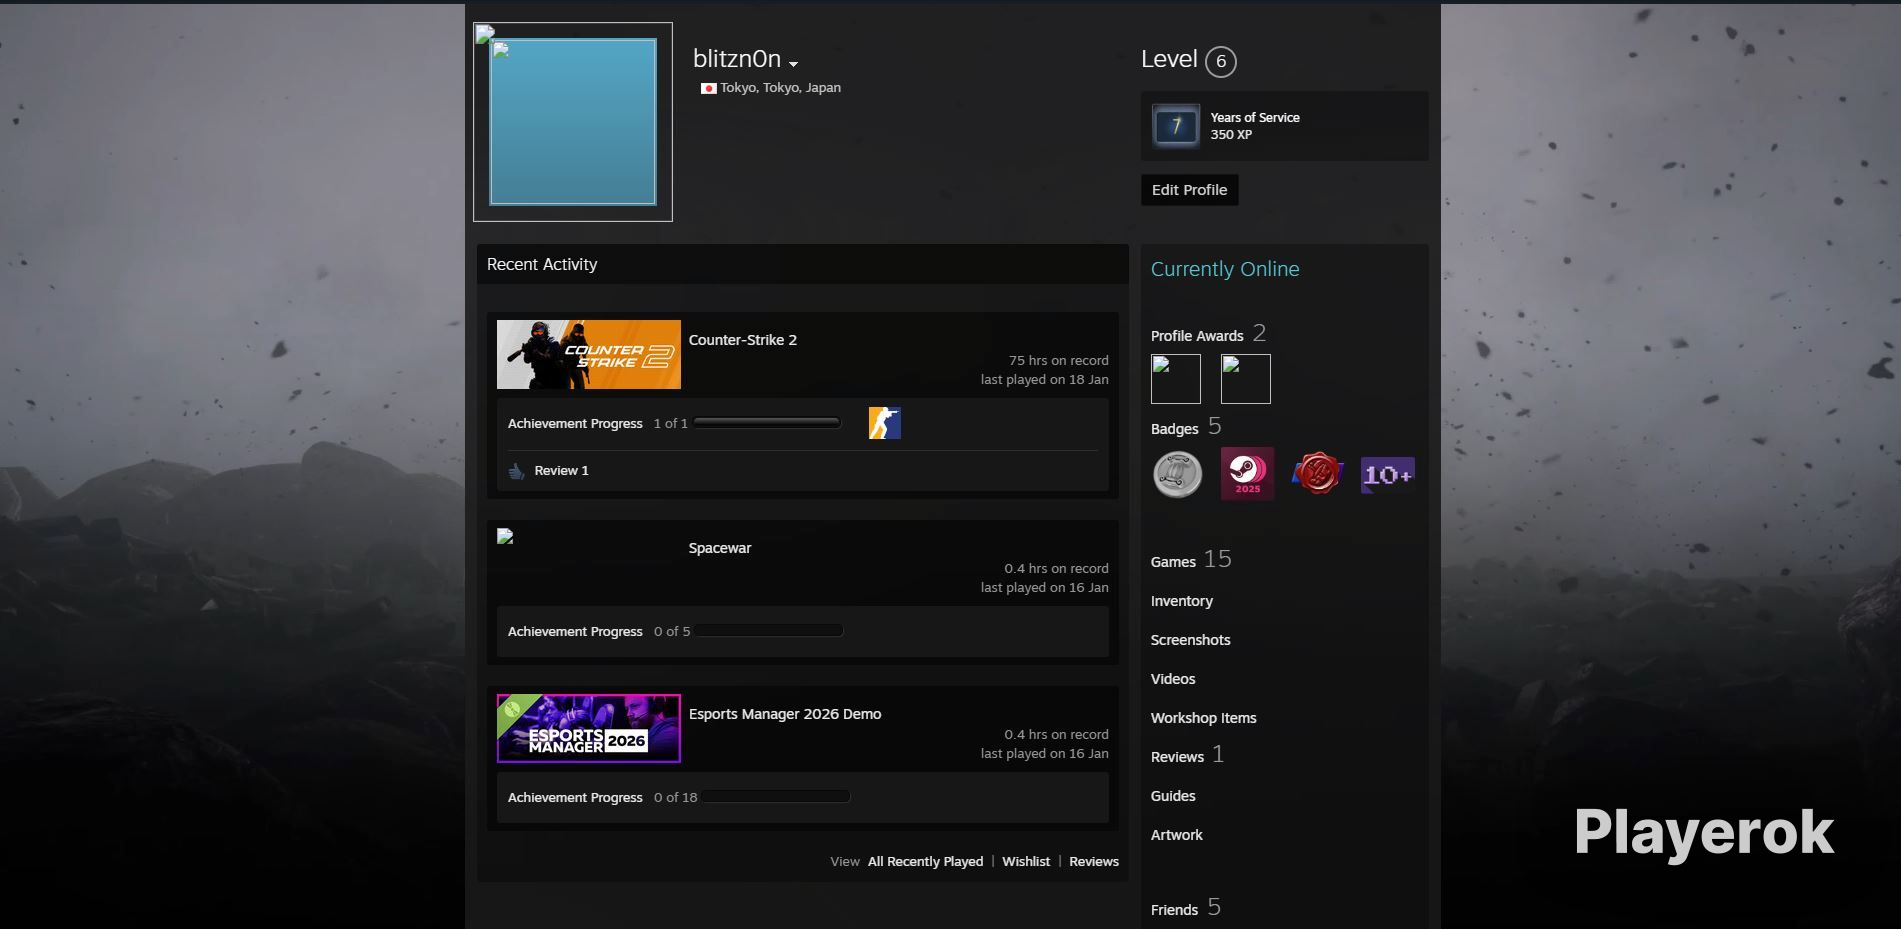
Task: Open the Esports Manager 2026 banner
Action: coord(588,728)
